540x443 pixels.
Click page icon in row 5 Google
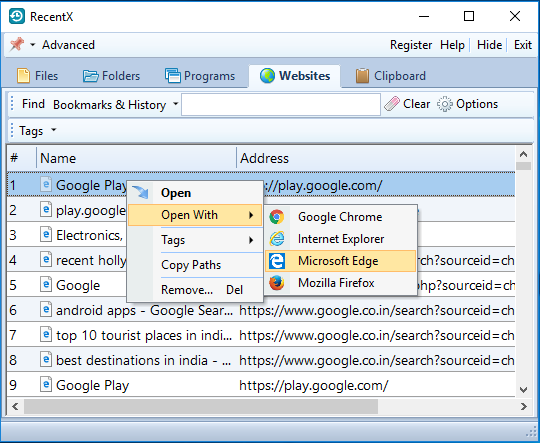(x=46, y=285)
